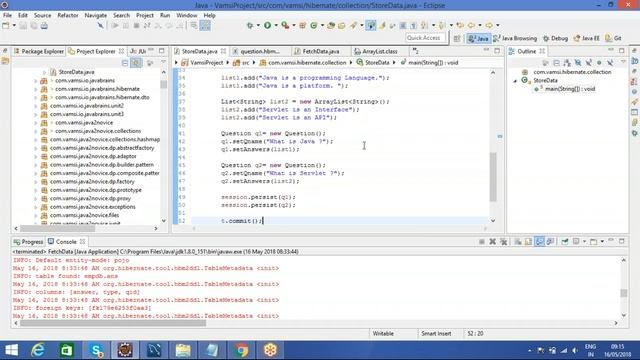Open Skype from the taskbar
Image resolution: width=640 pixels, height=360 pixels.
(96, 350)
